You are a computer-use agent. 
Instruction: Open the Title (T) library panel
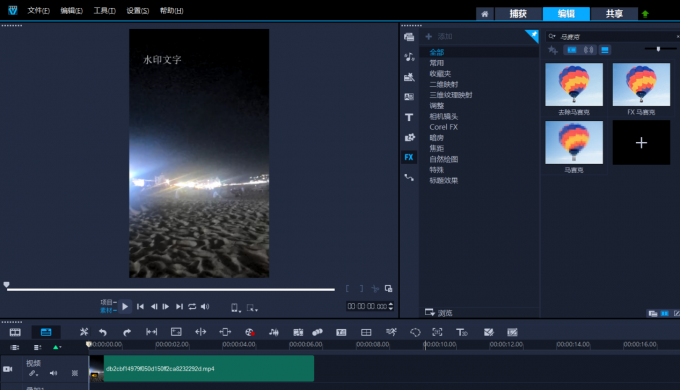[x=409, y=117]
